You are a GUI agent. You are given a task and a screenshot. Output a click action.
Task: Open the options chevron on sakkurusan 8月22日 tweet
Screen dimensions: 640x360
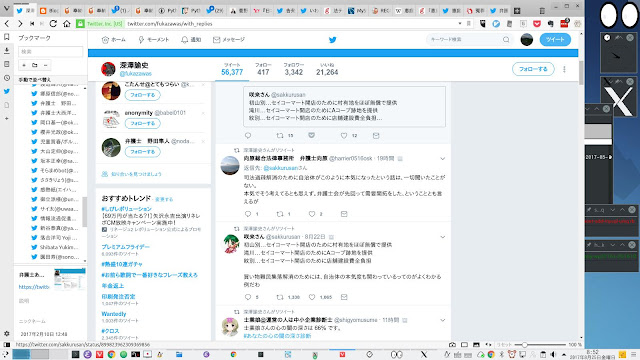[x=442, y=237]
